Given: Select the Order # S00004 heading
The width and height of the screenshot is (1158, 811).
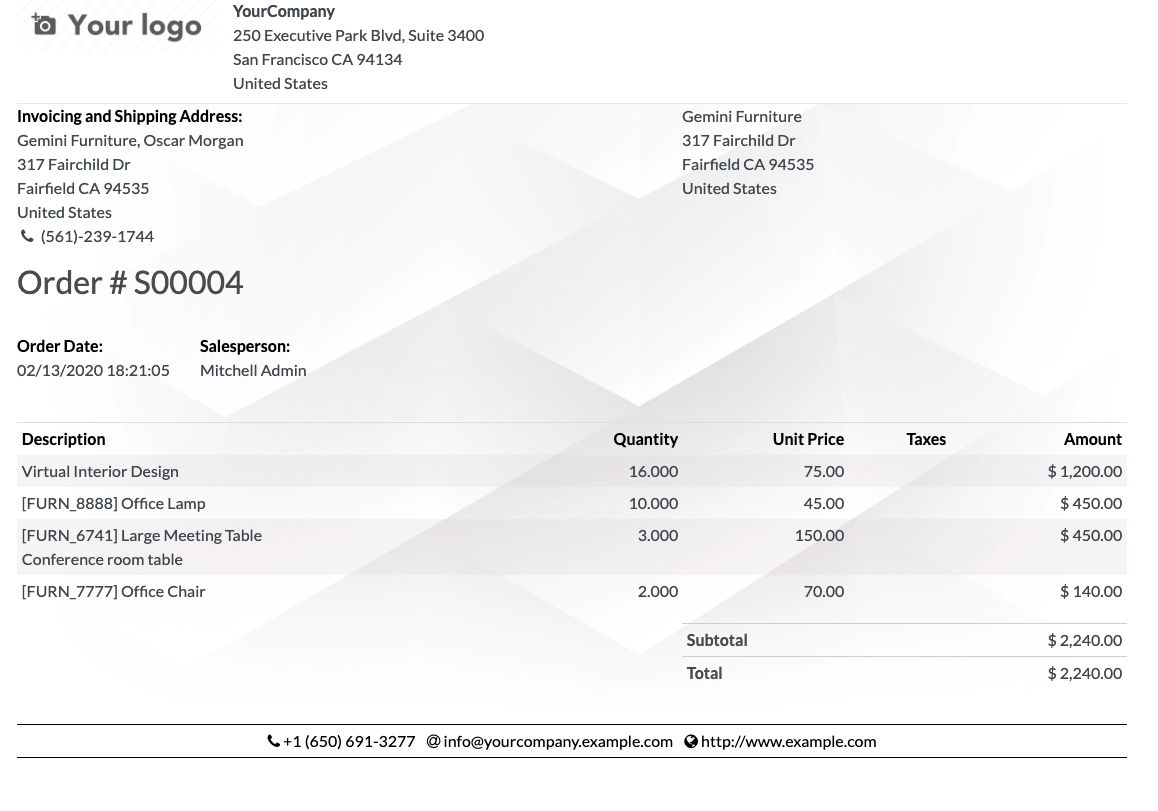Looking at the screenshot, I should pyautogui.click(x=130, y=283).
